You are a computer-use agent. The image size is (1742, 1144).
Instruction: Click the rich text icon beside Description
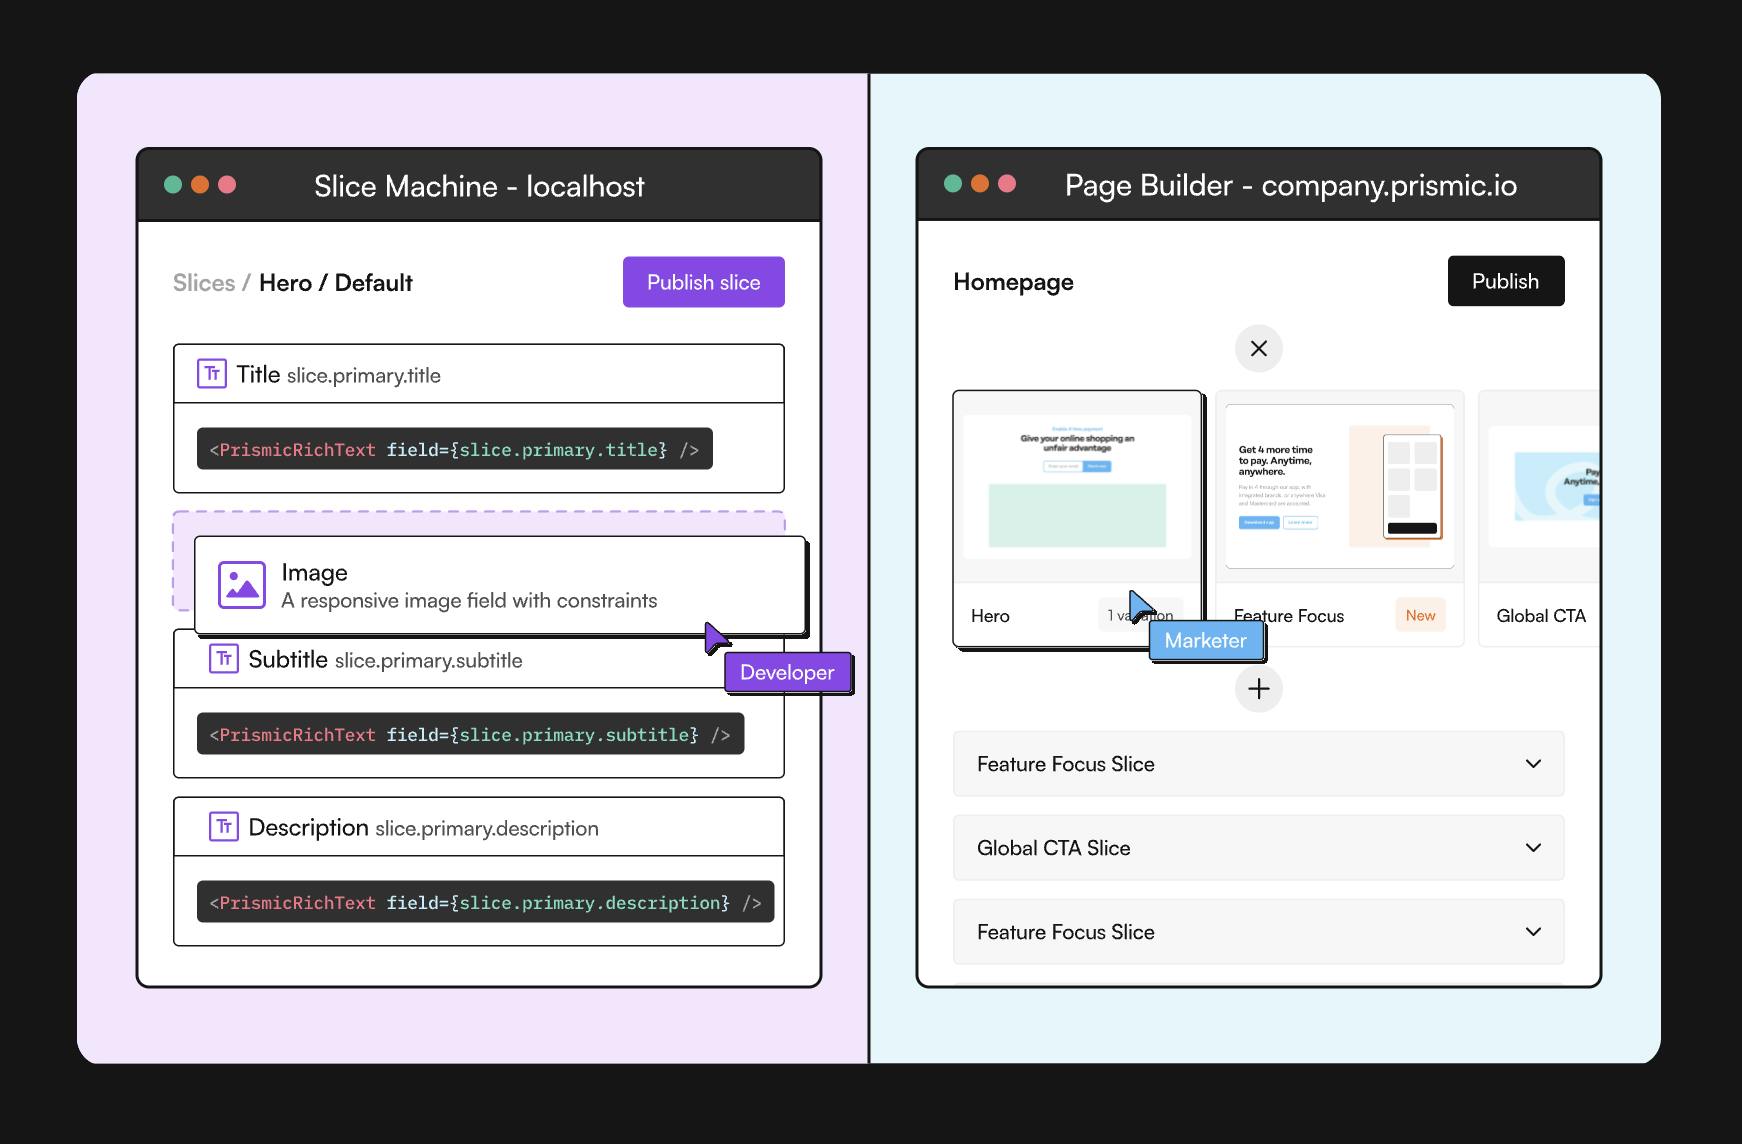(224, 827)
